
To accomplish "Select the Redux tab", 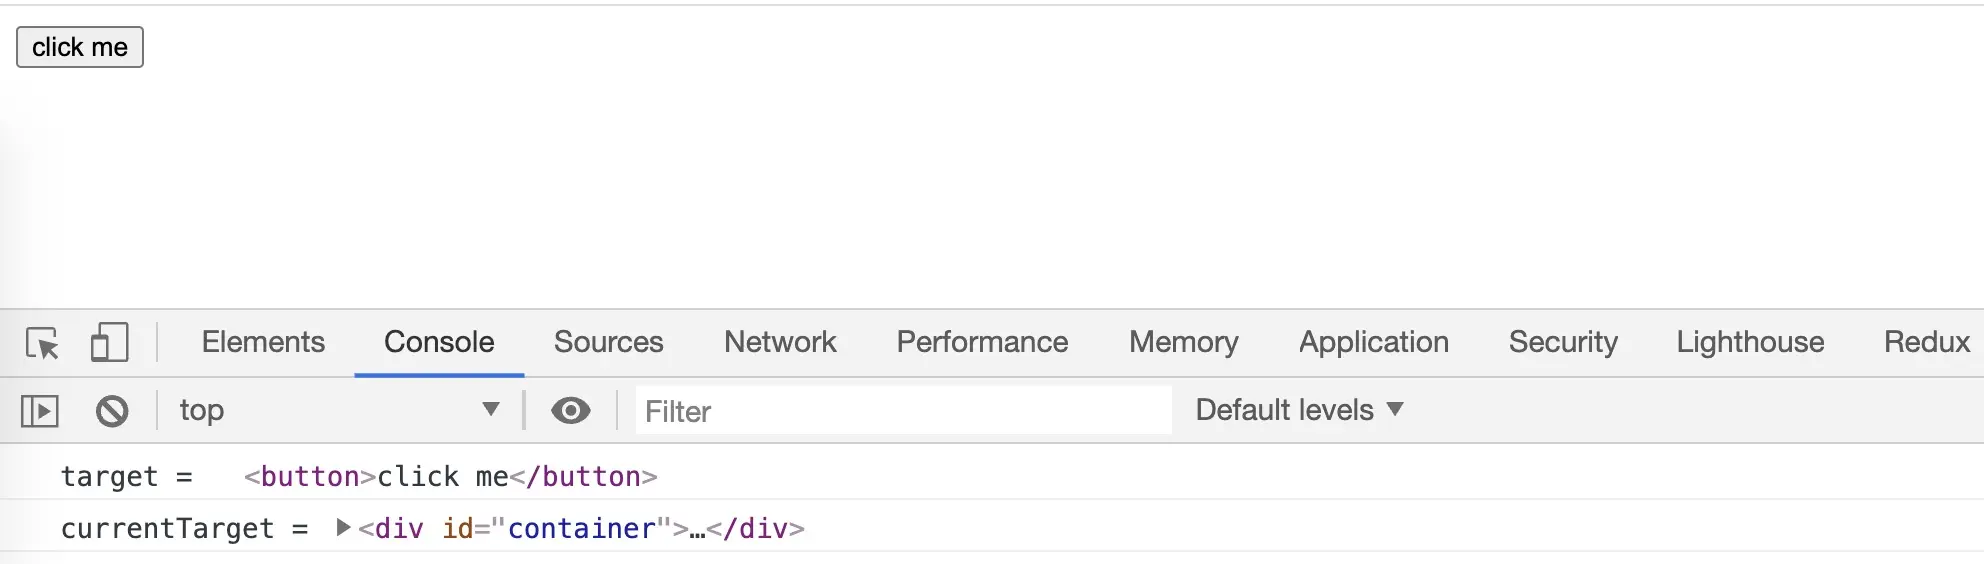I will [1926, 342].
